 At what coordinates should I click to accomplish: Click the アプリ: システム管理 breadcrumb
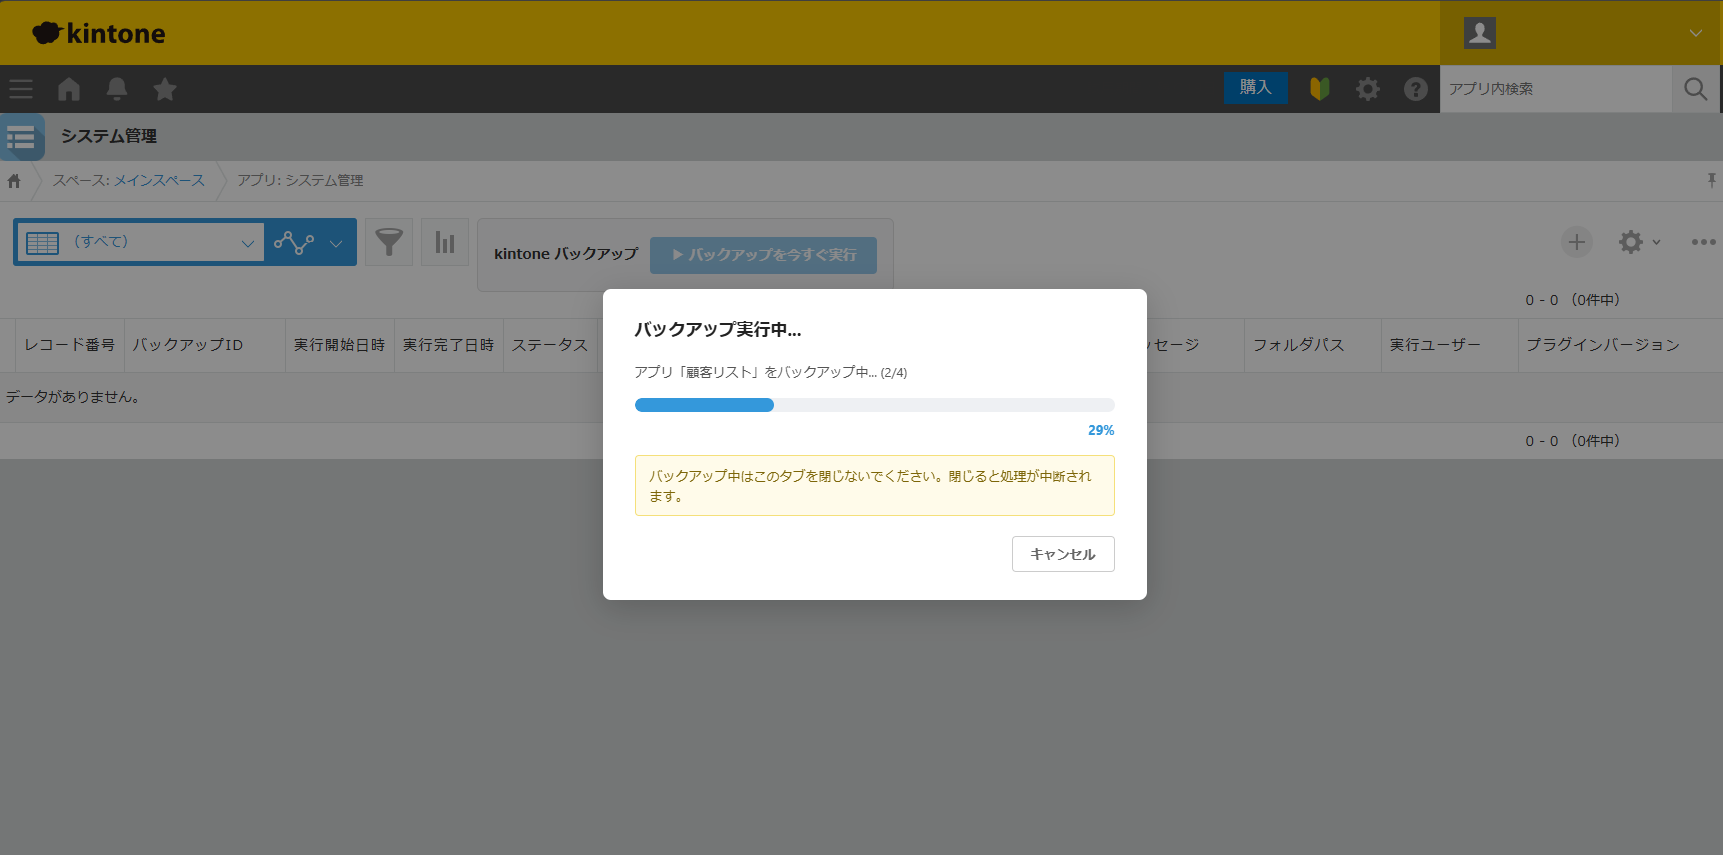(x=300, y=180)
